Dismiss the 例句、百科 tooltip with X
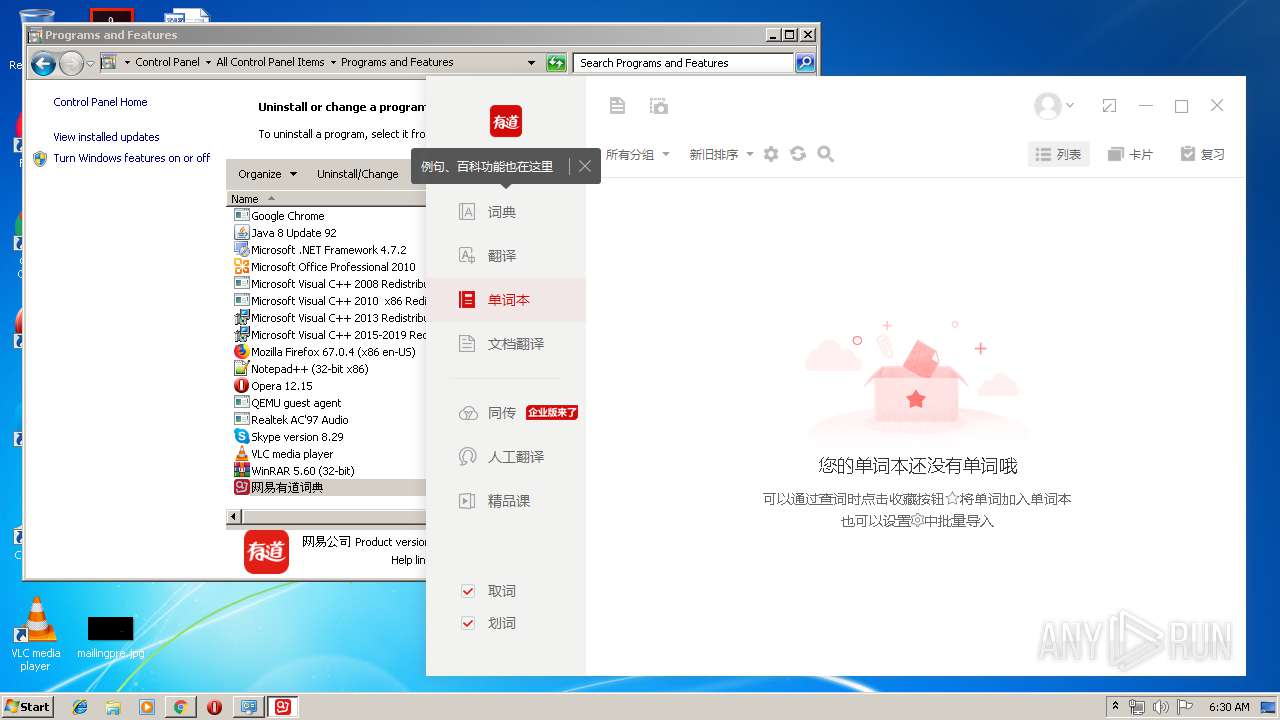The width and height of the screenshot is (1280, 720). click(x=585, y=166)
